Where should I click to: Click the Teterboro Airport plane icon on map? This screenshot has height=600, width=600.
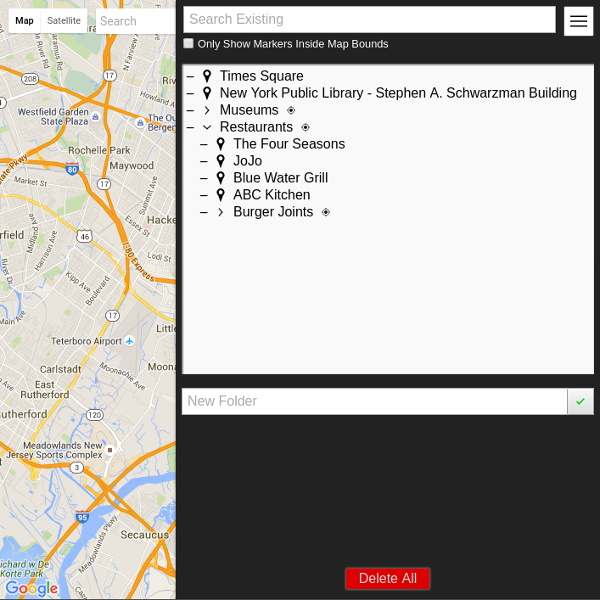[x=130, y=341]
